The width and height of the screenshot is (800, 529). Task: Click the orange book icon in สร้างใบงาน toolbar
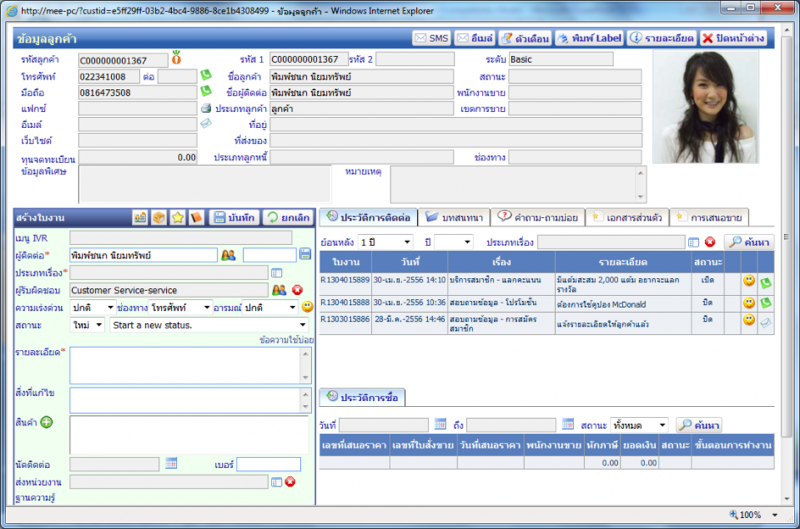click(196, 218)
